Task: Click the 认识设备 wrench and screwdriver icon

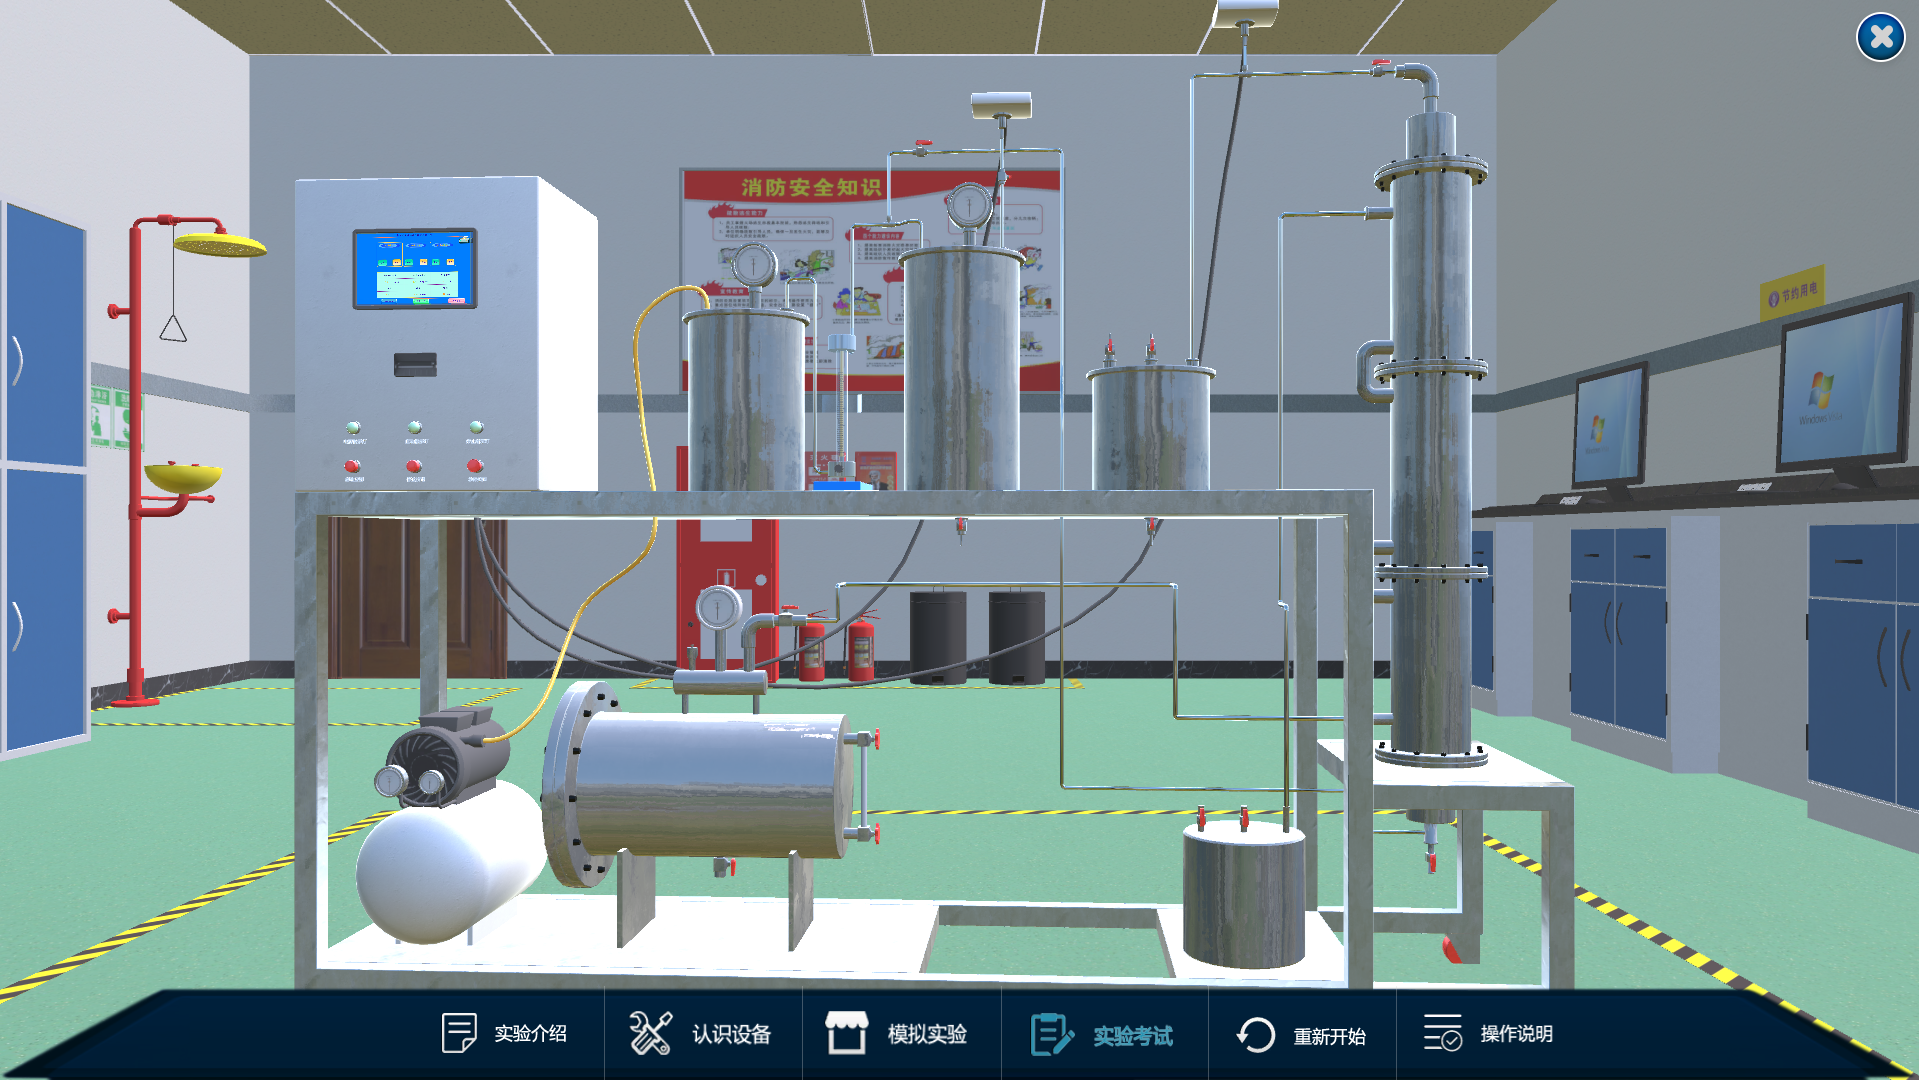Action: pos(650,1033)
